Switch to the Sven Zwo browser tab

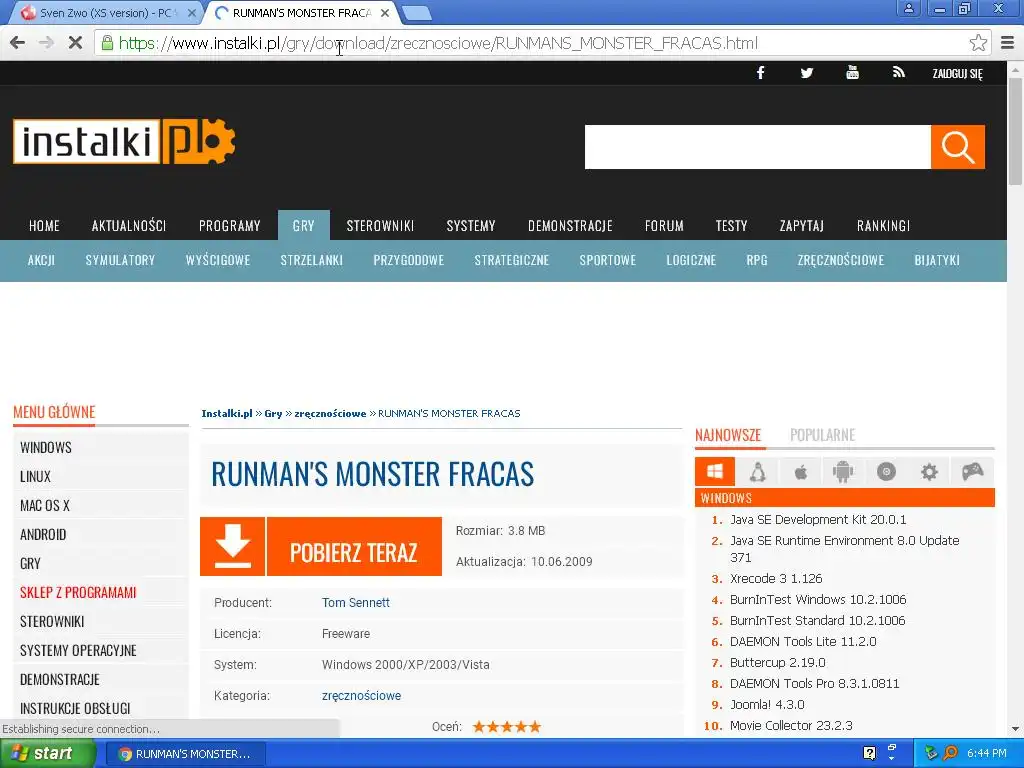pyautogui.click(x=108, y=12)
